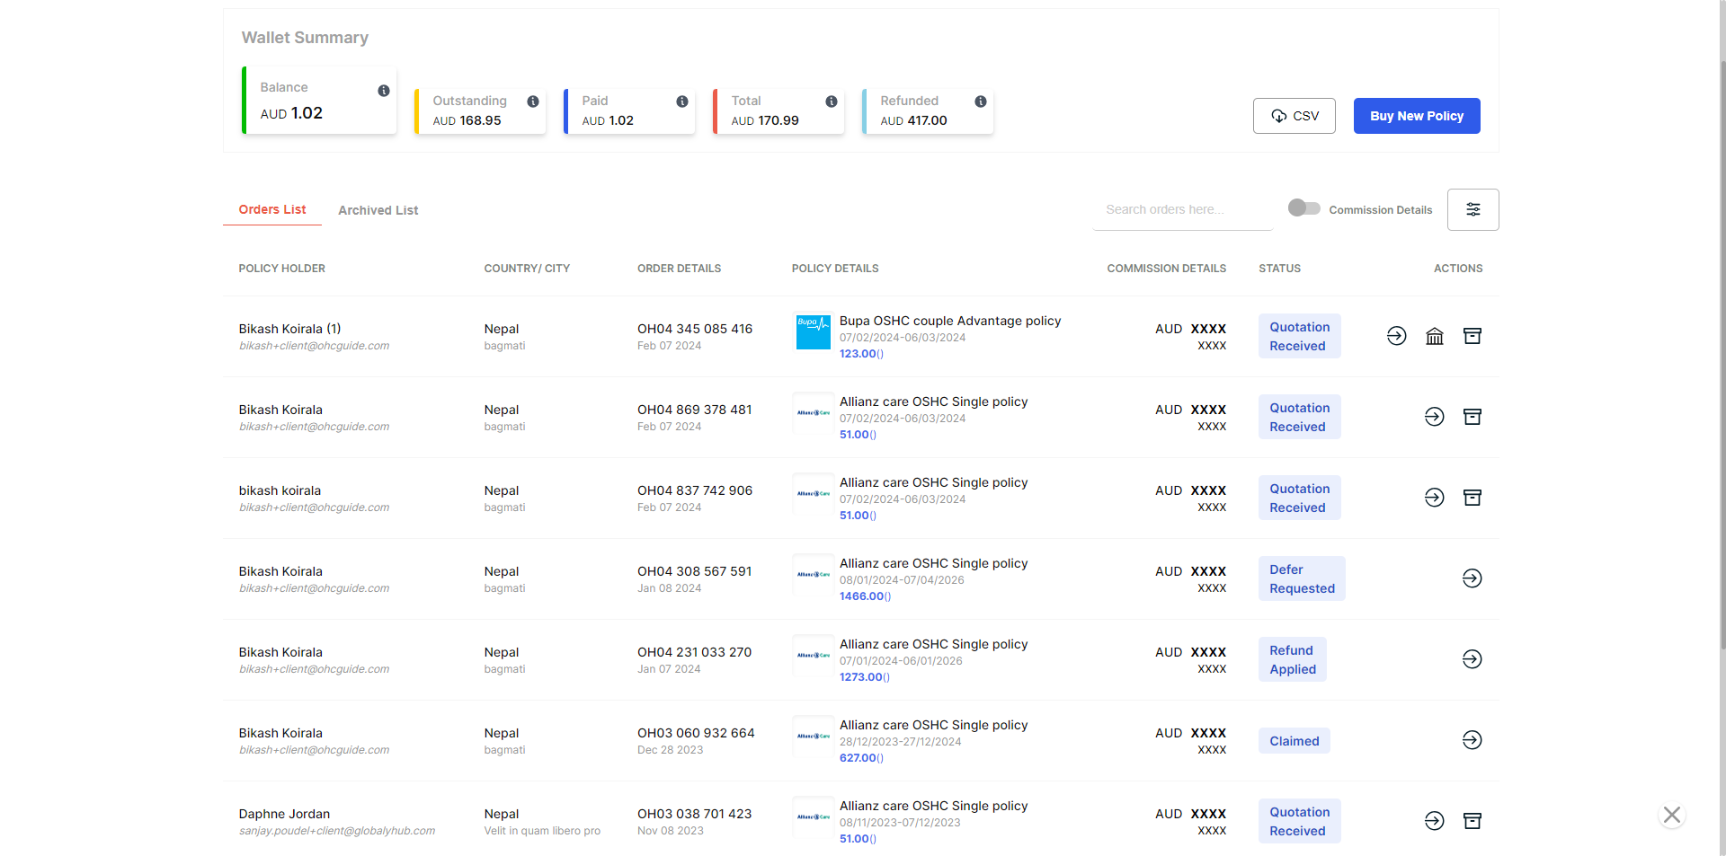The width and height of the screenshot is (1726, 856).
Task: Click order number OH04 231 033 270
Action: [695, 653]
